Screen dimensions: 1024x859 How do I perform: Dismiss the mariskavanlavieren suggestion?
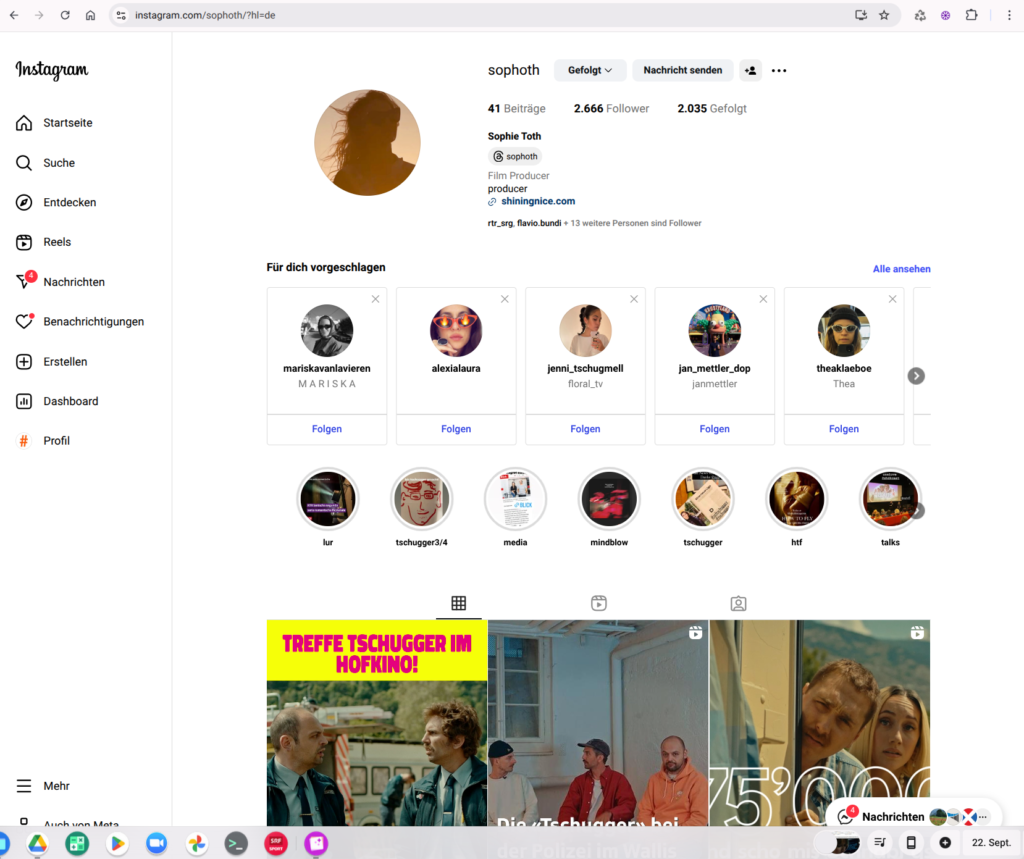pyautogui.click(x=375, y=299)
